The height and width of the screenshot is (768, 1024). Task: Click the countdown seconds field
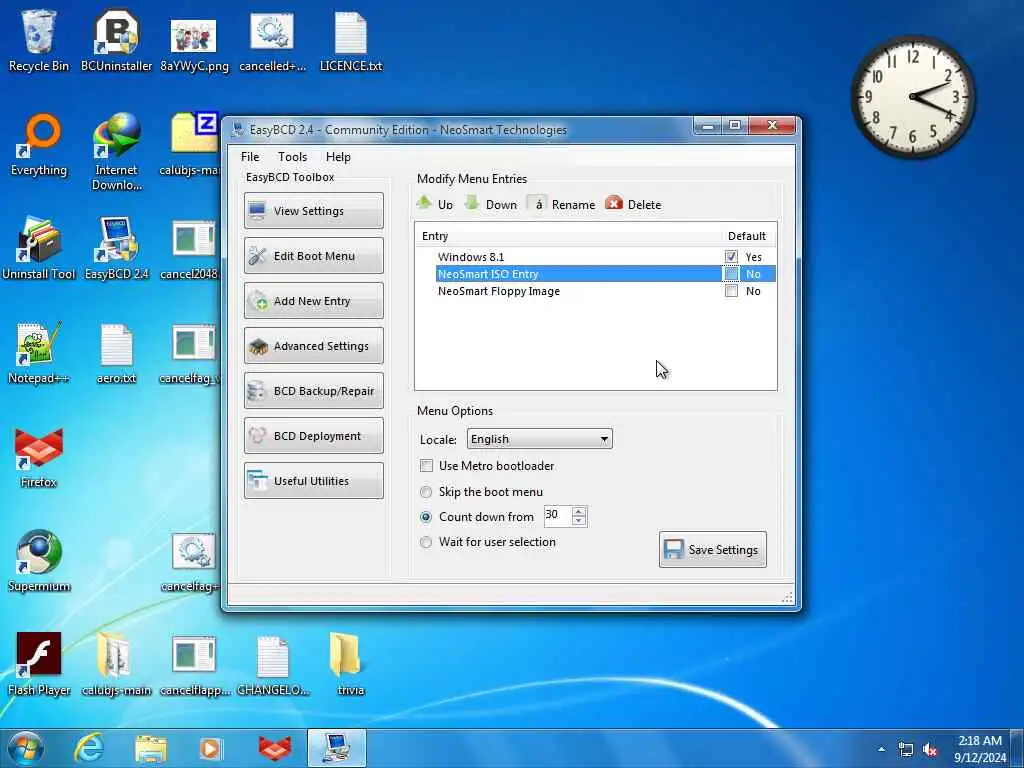point(557,516)
